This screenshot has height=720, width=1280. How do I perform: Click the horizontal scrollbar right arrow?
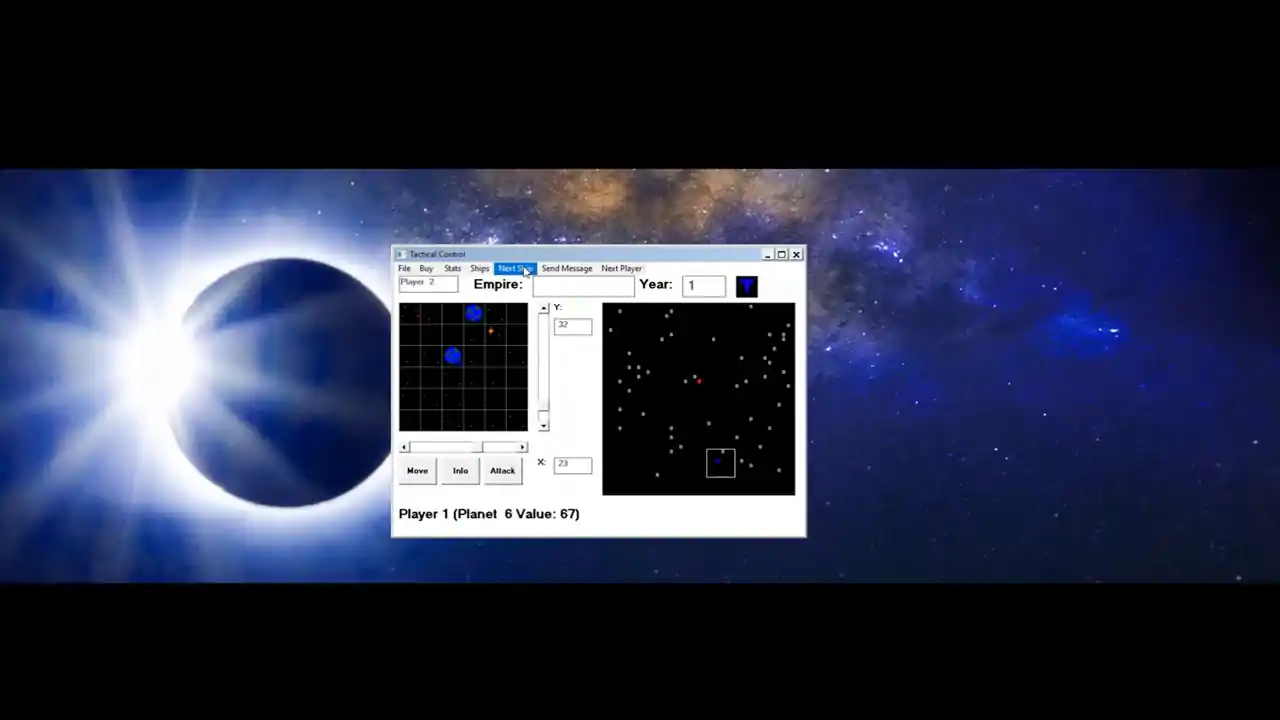pos(522,447)
